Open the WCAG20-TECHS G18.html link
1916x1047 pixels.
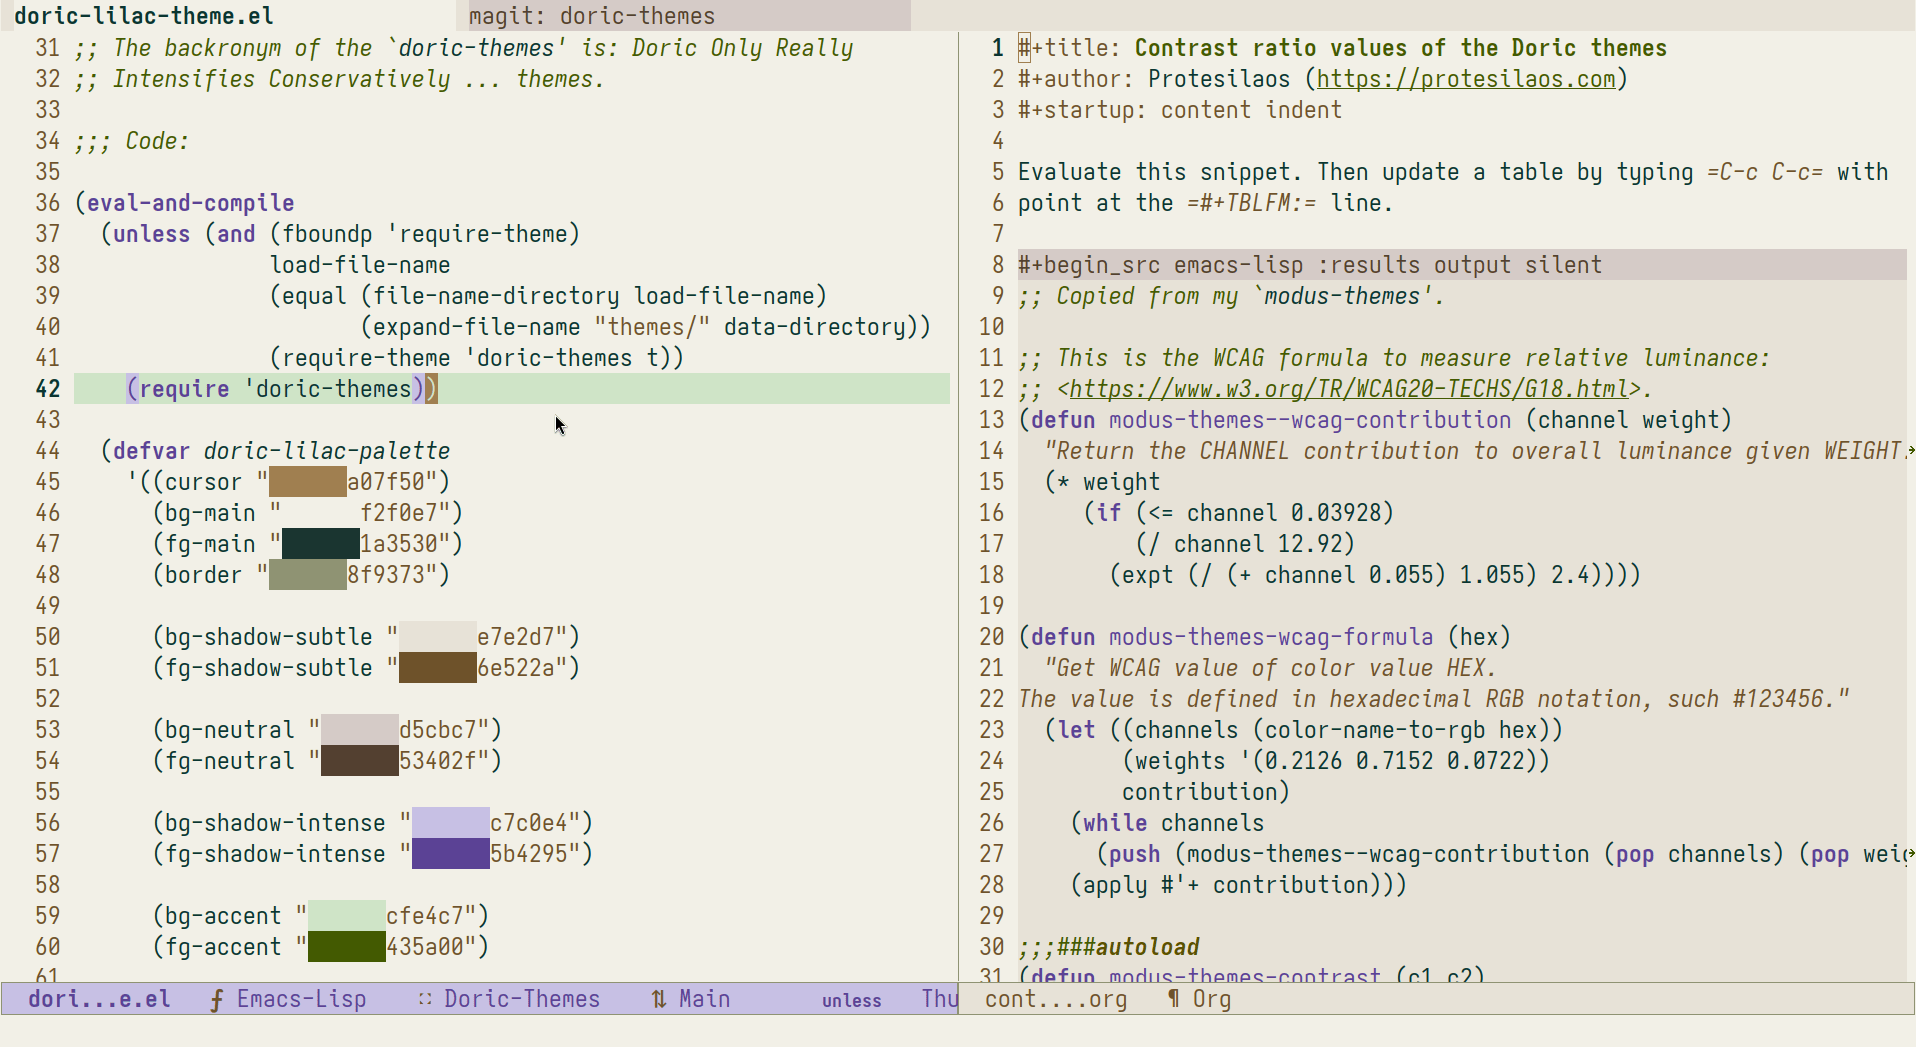pyautogui.click(x=1349, y=389)
